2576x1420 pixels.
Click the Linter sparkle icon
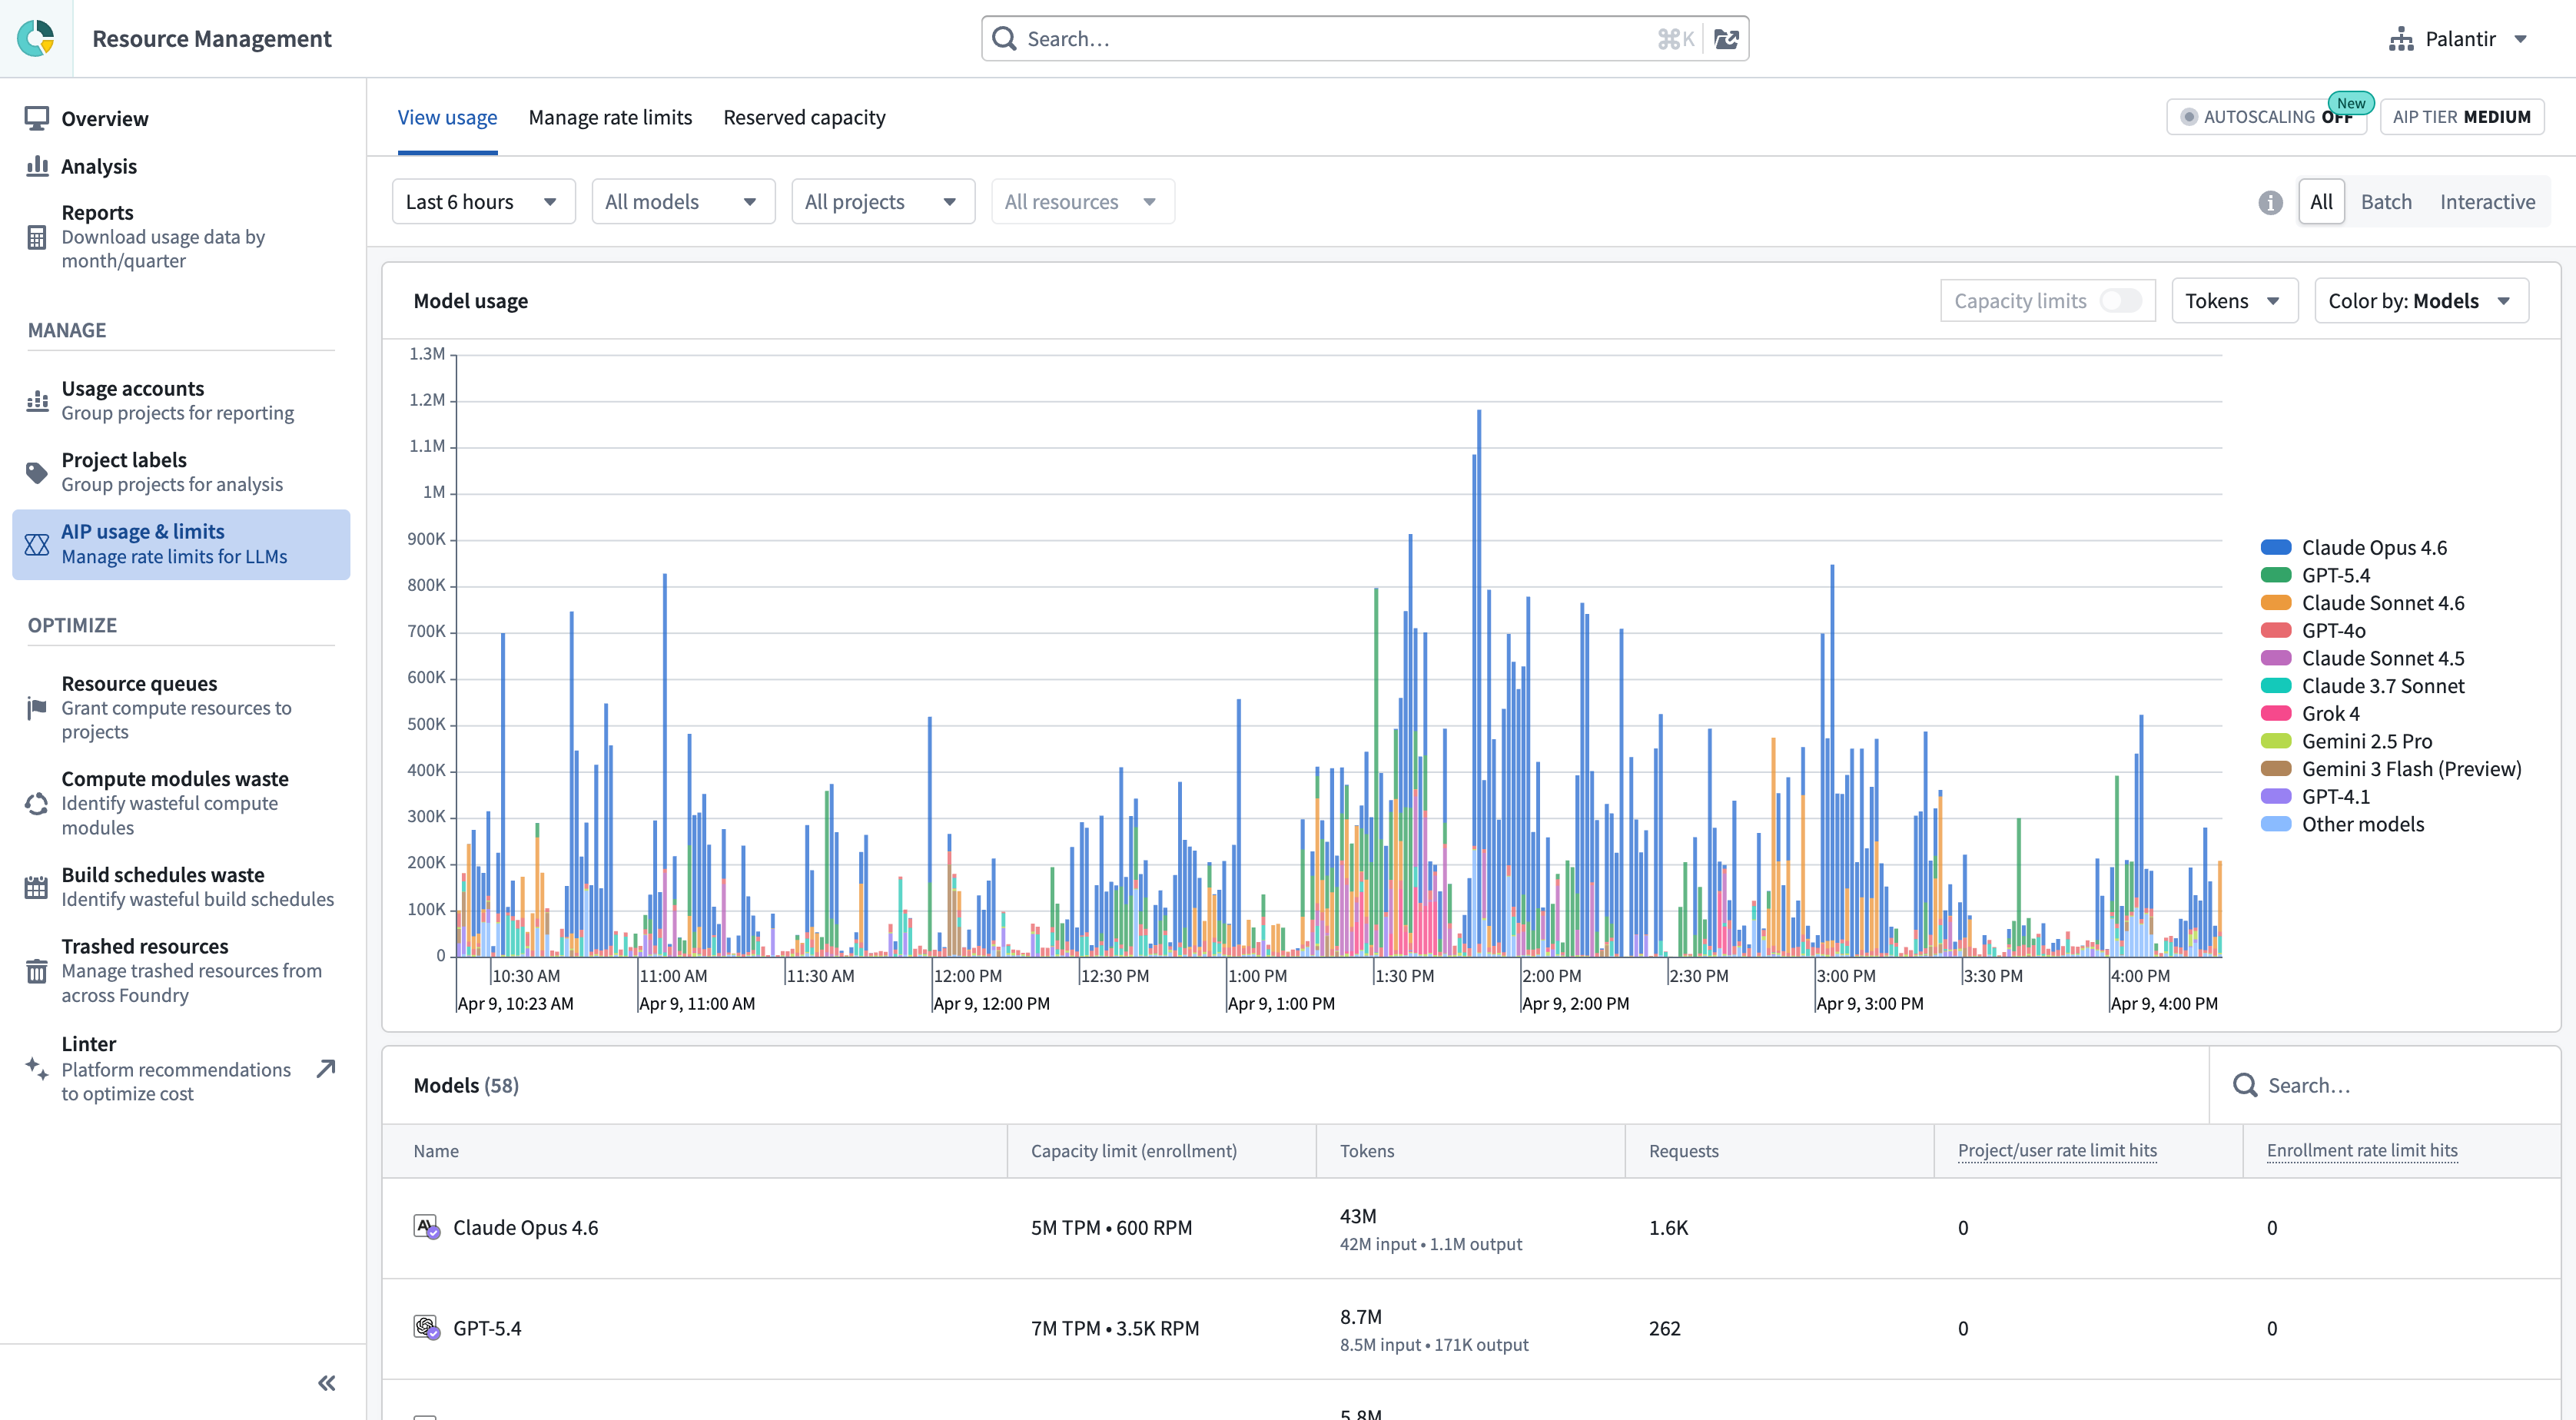click(37, 1068)
